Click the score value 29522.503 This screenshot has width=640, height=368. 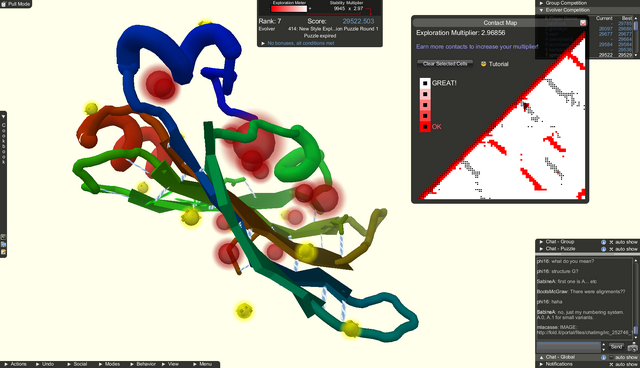tap(358, 21)
